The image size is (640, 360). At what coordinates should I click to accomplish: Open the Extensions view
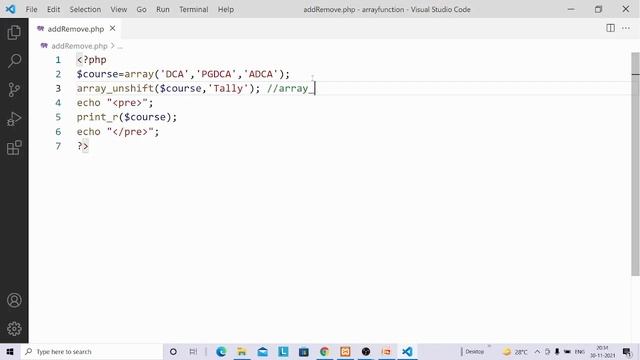tap(14, 148)
